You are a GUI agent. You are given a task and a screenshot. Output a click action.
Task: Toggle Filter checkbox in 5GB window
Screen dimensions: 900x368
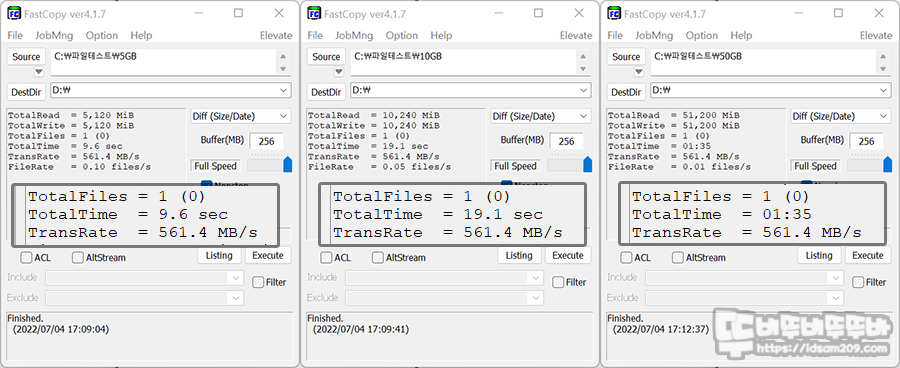258,282
